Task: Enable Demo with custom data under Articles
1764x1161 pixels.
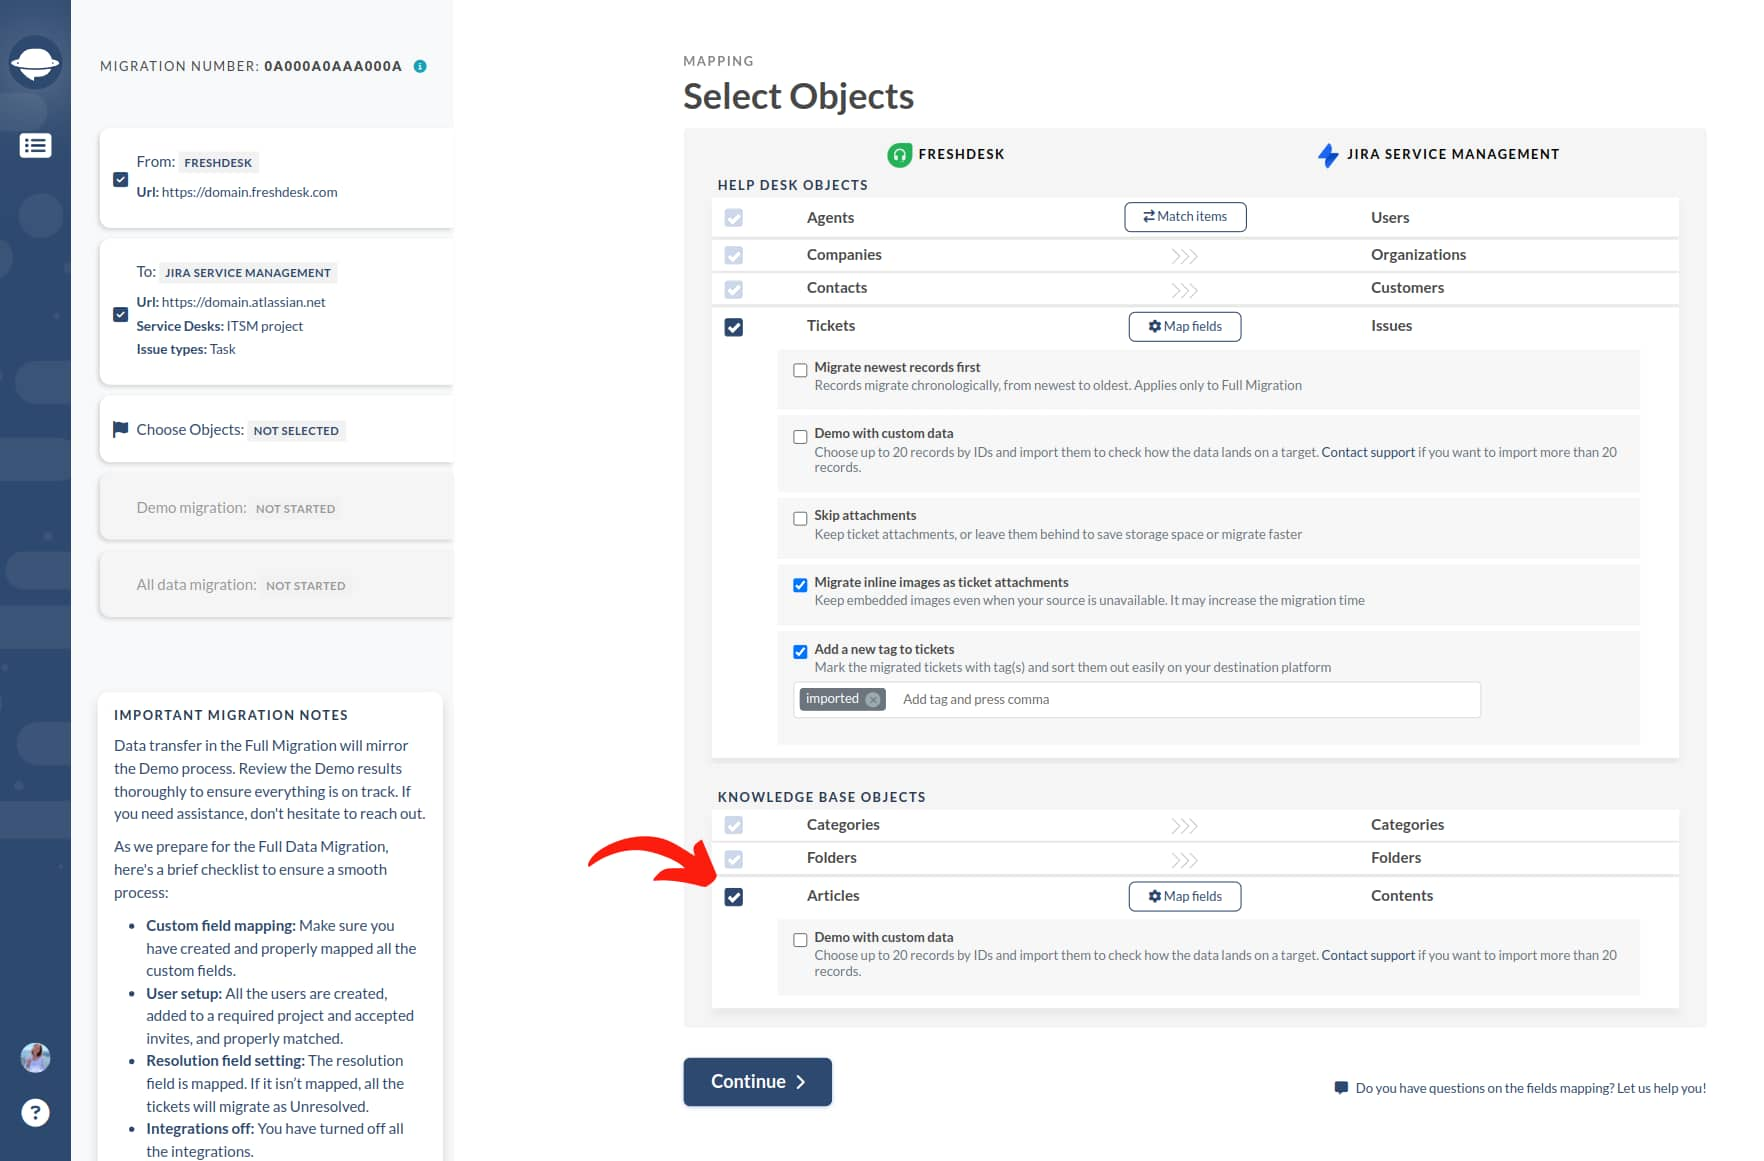Action: [800, 940]
